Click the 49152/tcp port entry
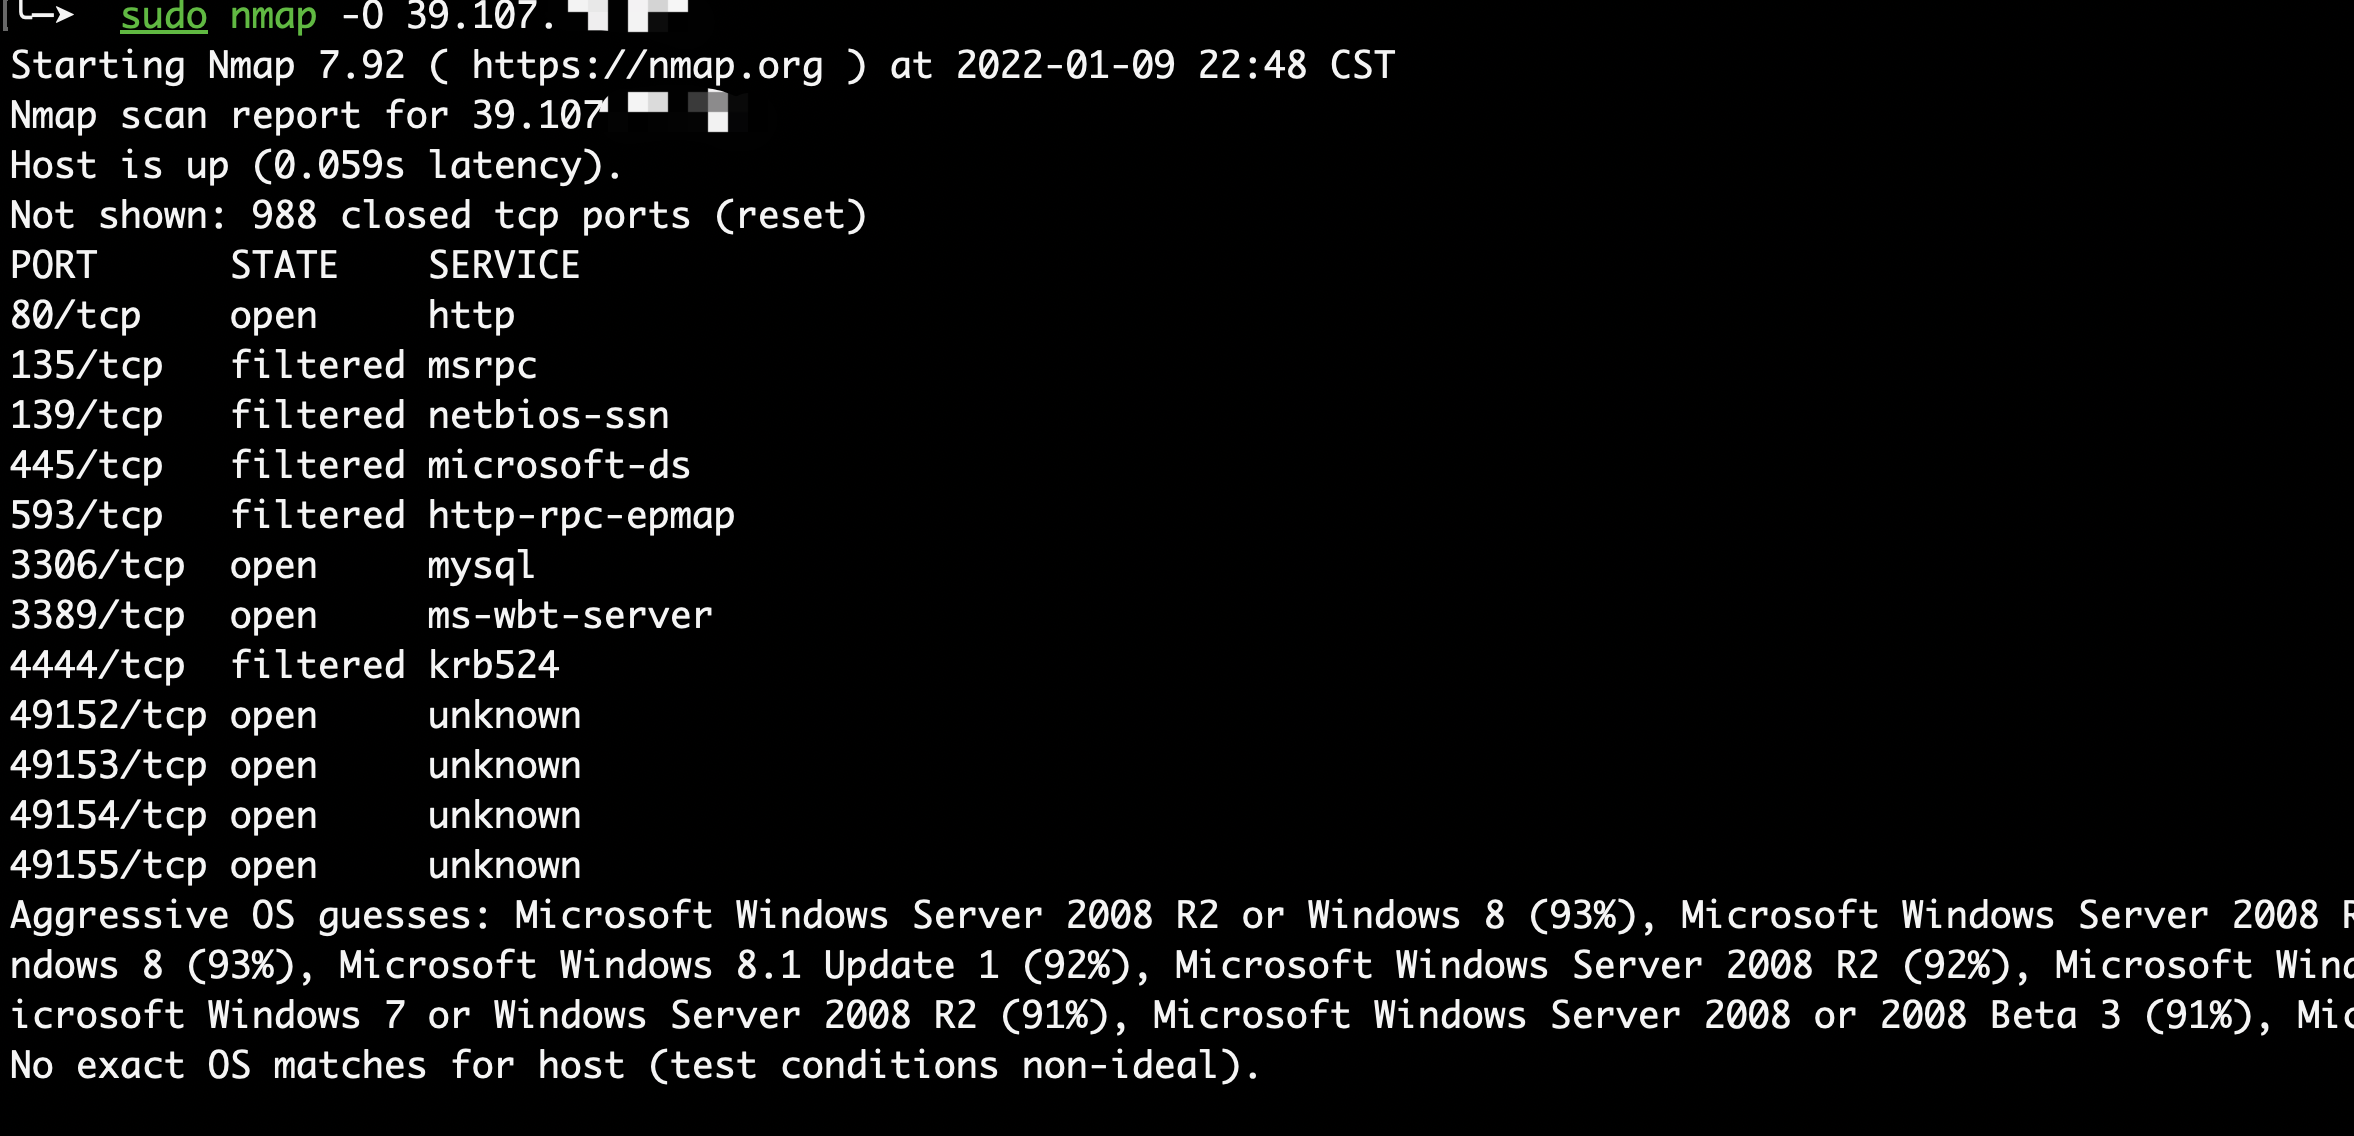This screenshot has height=1136, width=2354. (108, 716)
